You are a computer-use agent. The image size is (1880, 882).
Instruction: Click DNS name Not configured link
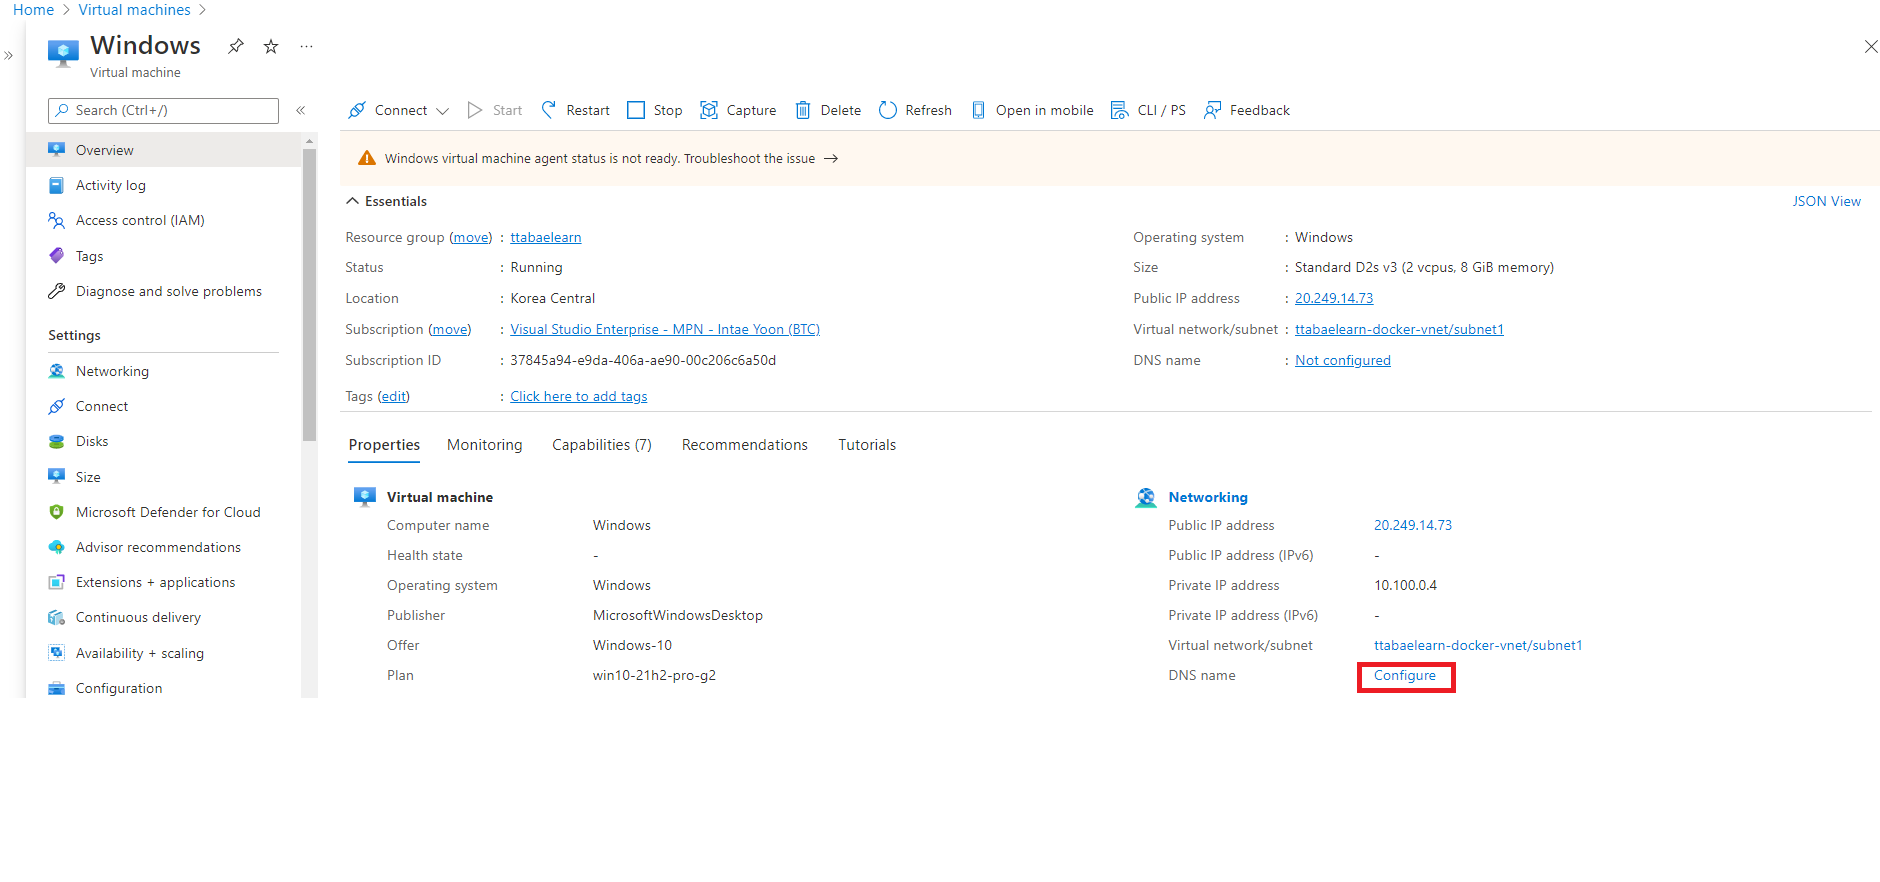(1343, 360)
